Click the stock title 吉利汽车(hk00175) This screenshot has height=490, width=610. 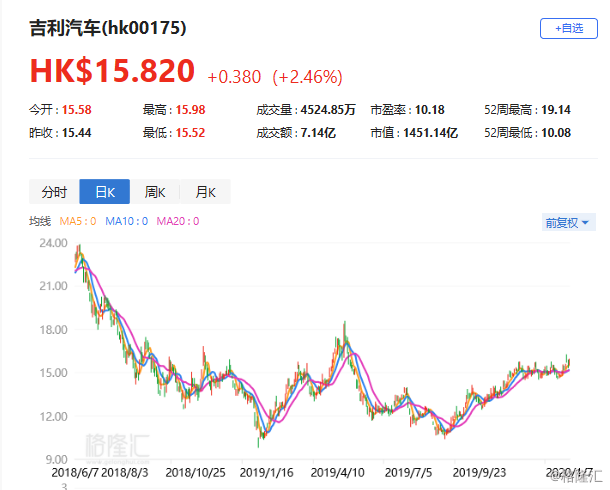pyautogui.click(x=108, y=28)
